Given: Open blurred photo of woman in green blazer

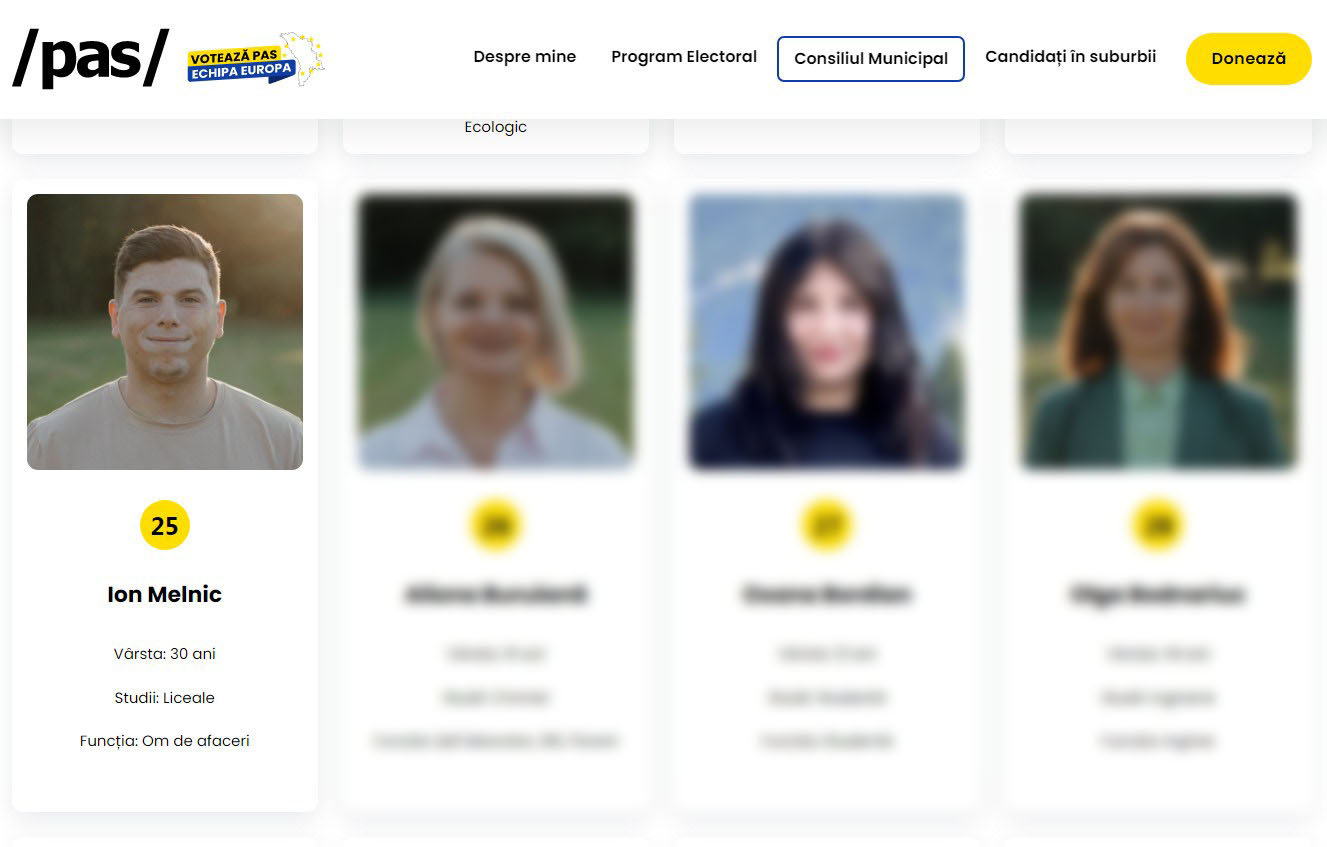Looking at the screenshot, I should click(1158, 332).
